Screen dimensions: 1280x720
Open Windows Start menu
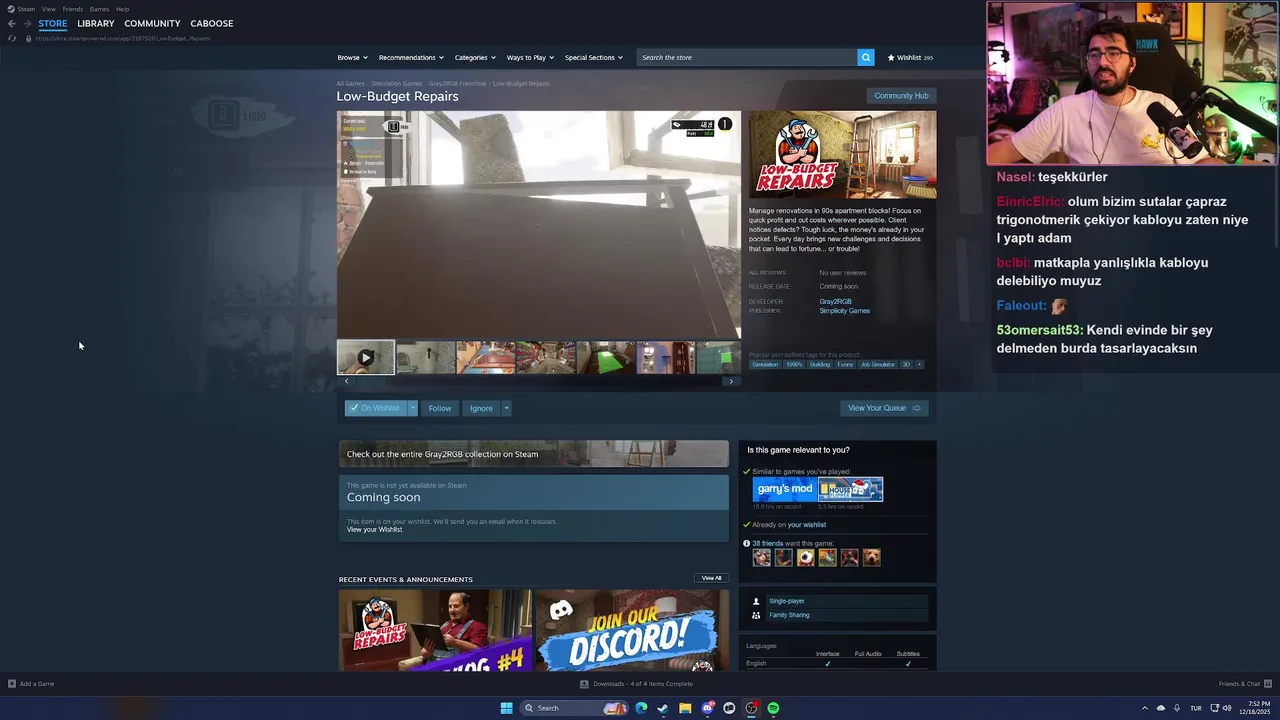coord(507,708)
